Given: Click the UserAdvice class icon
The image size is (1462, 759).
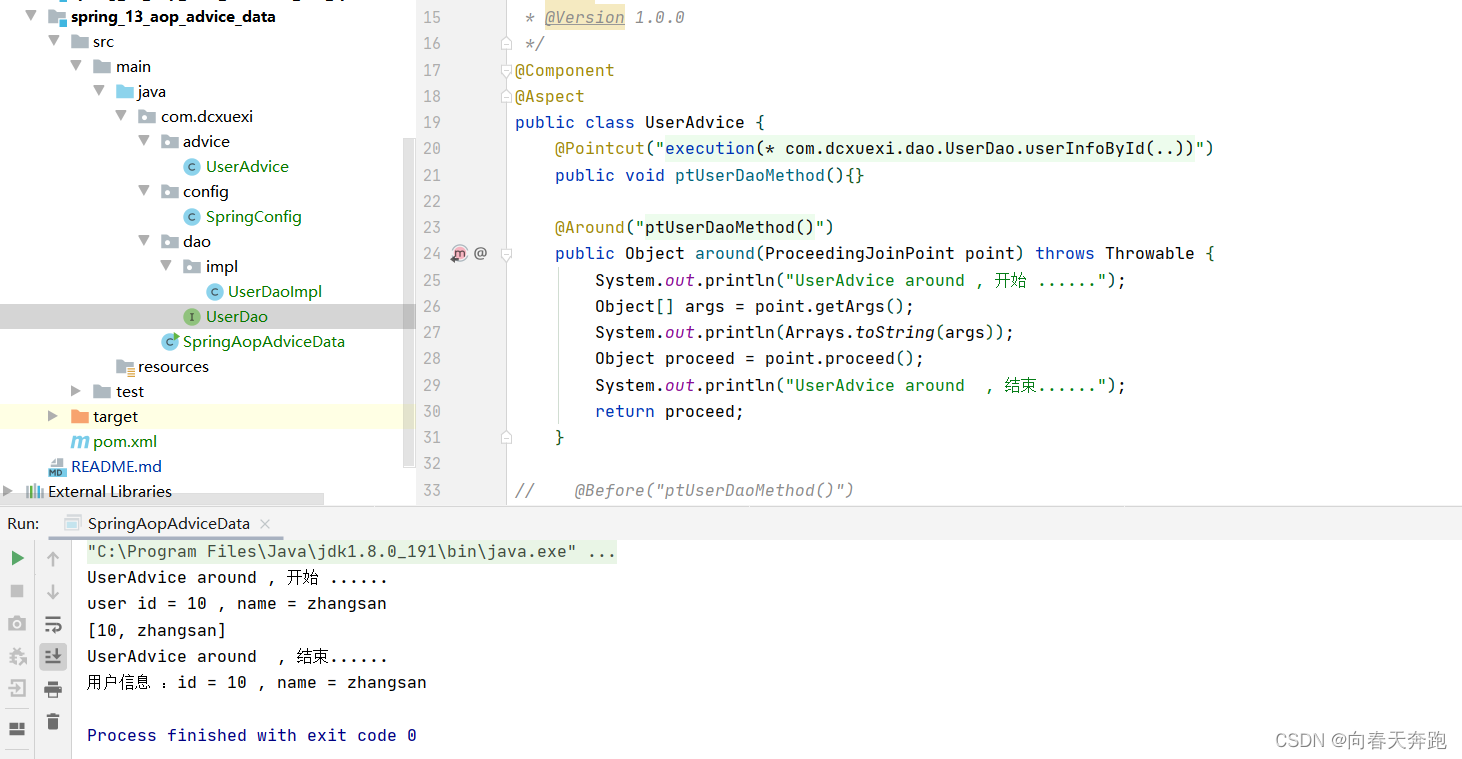Looking at the screenshot, I should point(192,166).
